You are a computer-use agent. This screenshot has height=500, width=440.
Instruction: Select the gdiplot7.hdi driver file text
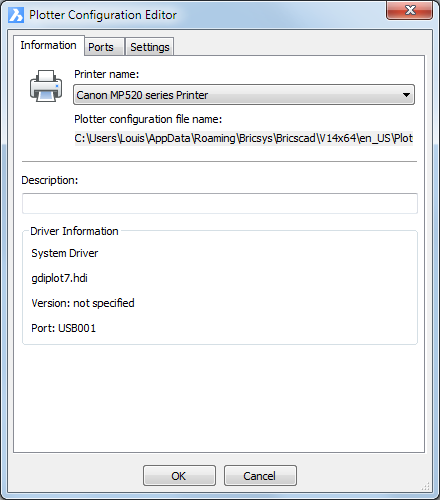tap(59, 278)
